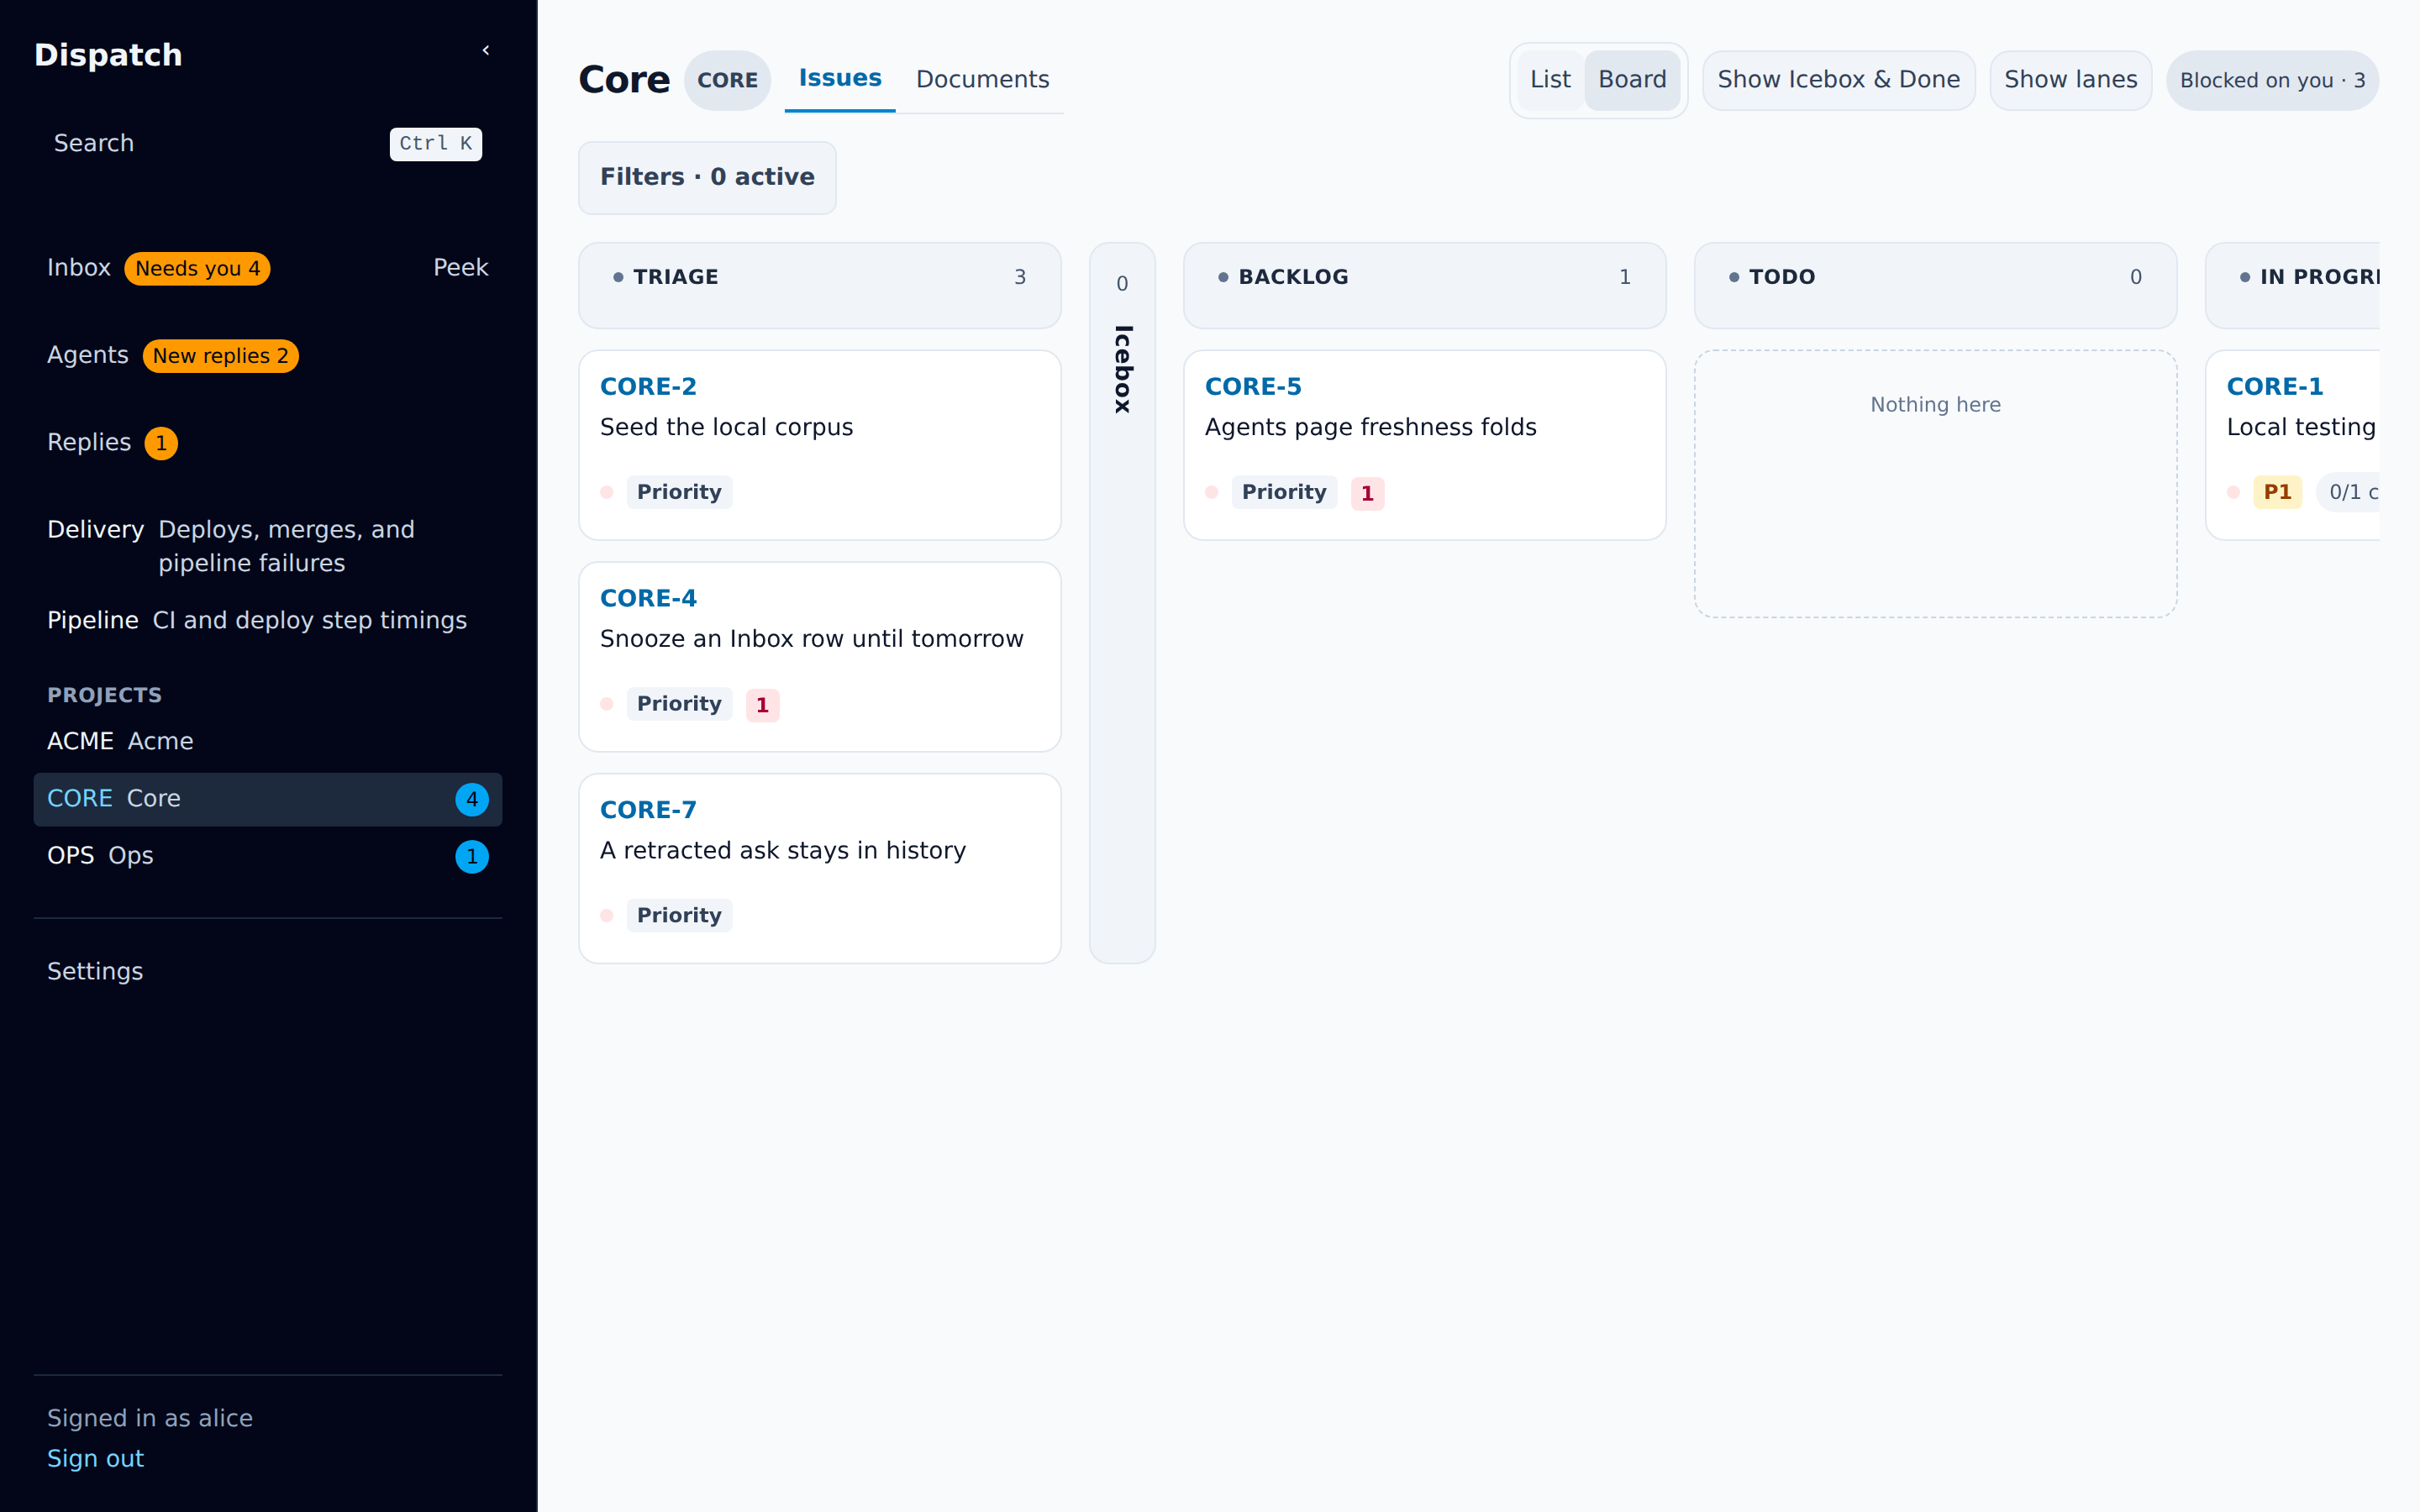Open Inbox in the sidebar
This screenshot has height=1512, width=2420.
79,267
